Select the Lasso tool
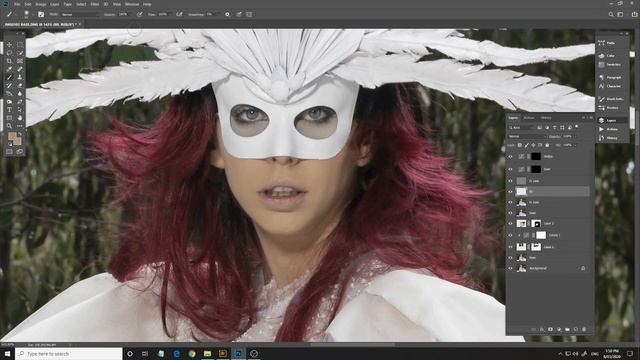640x360 pixels. pos(9,53)
